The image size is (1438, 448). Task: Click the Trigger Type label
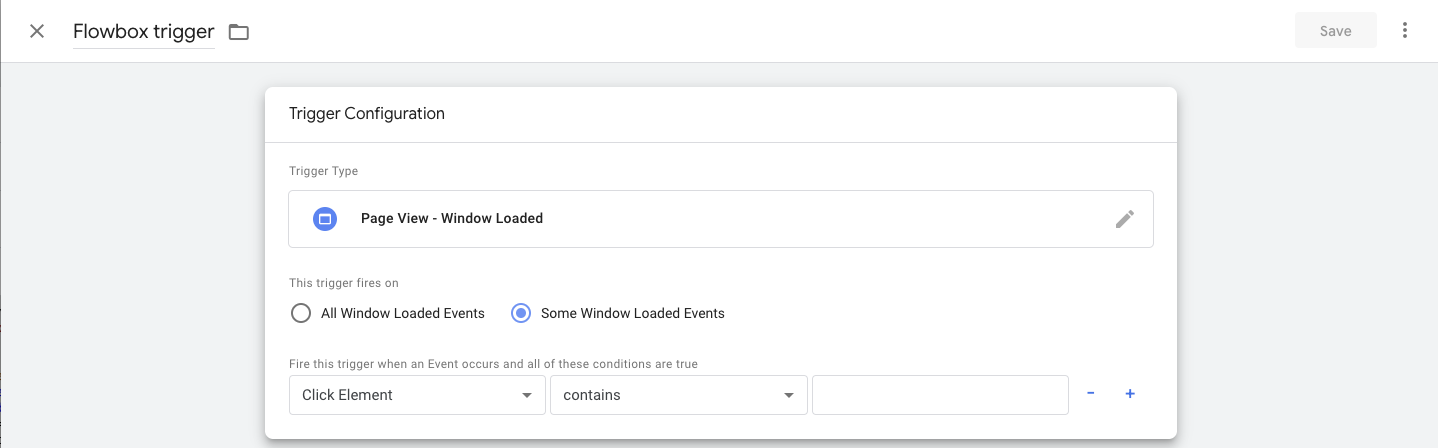[323, 171]
